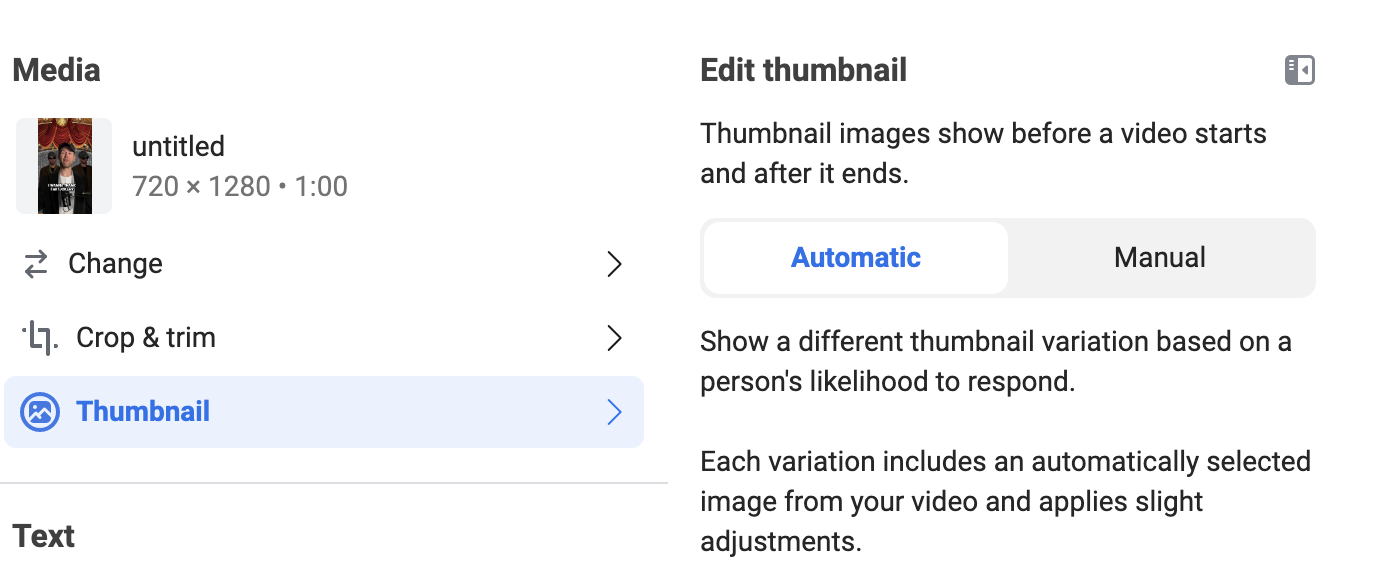Click the untitled video title text

[178, 146]
